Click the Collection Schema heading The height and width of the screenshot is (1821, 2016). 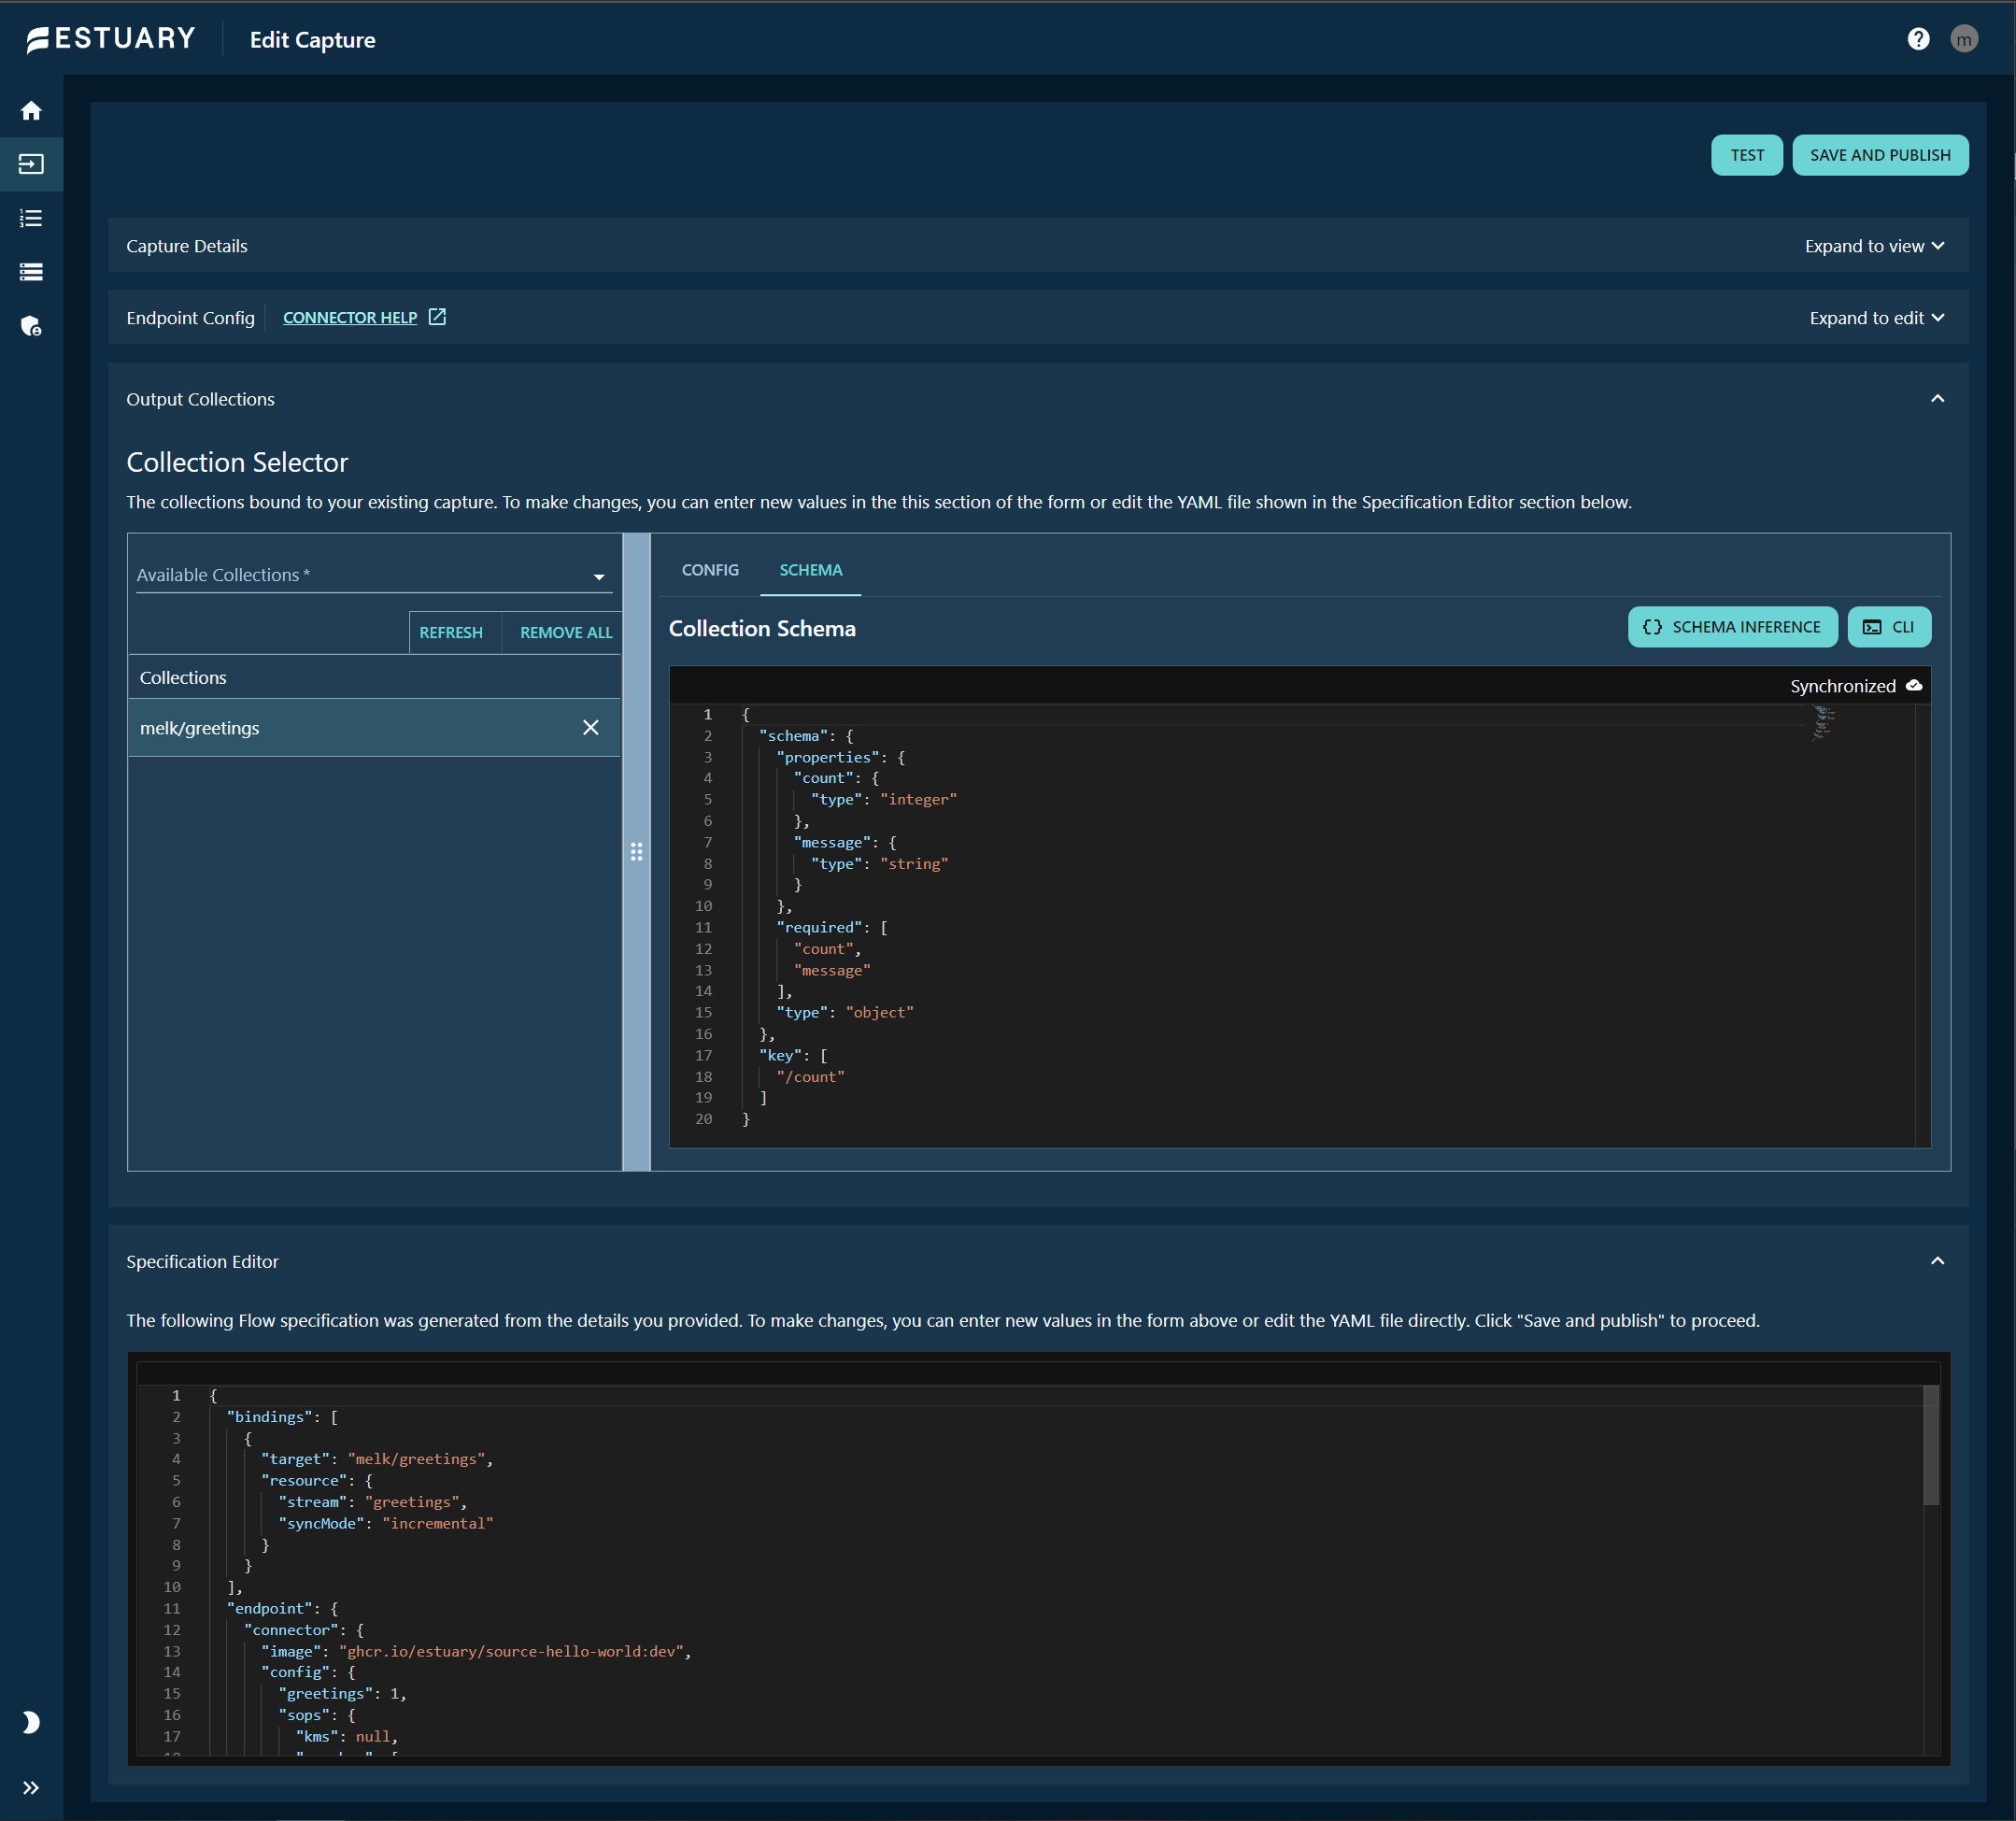point(762,629)
